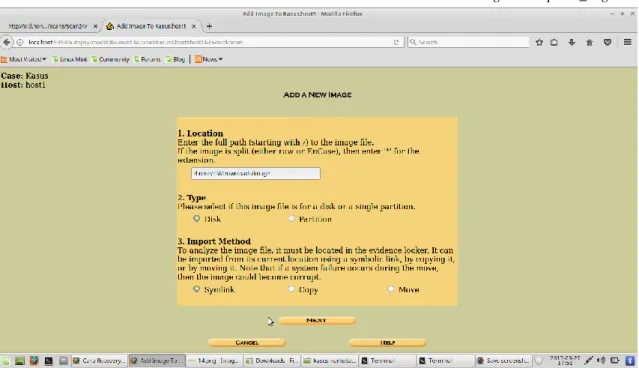Switch to the first scan tab
The image size is (639, 368).
[x=48, y=26]
